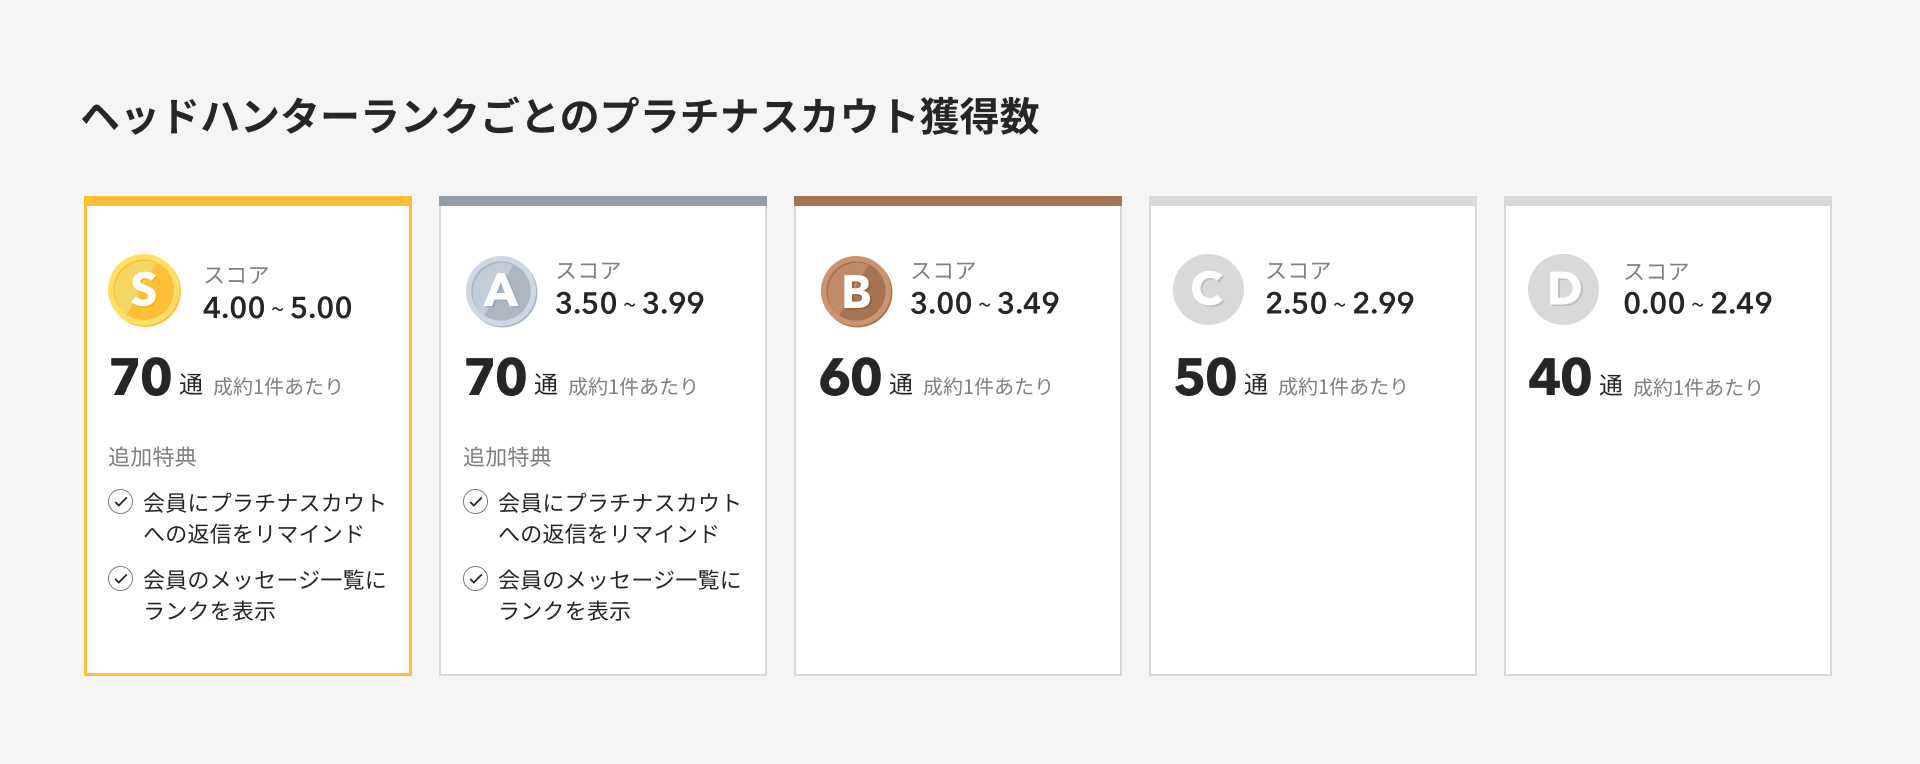Click the C rank score range 2.50~2.99
1920x764 pixels.
[x=1339, y=304]
